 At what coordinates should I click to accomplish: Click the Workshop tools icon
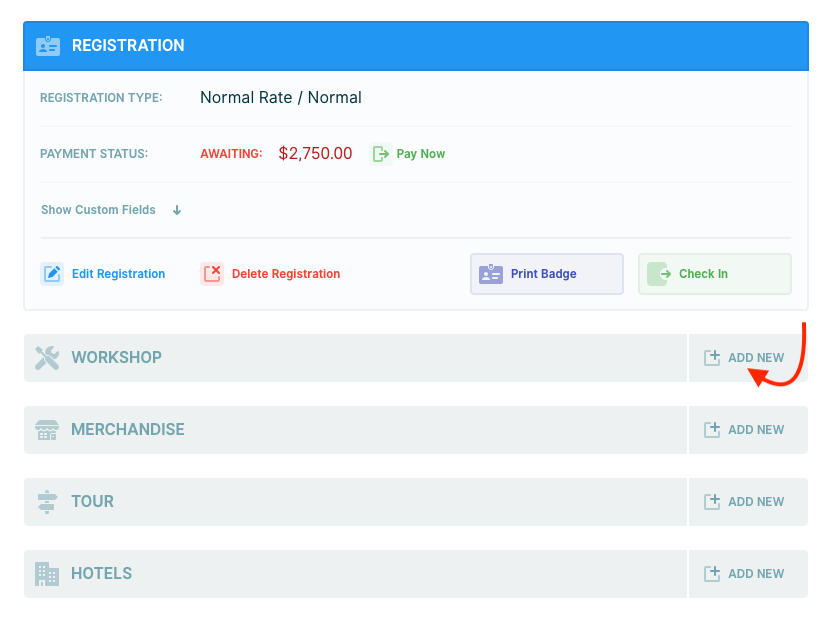[x=47, y=358]
